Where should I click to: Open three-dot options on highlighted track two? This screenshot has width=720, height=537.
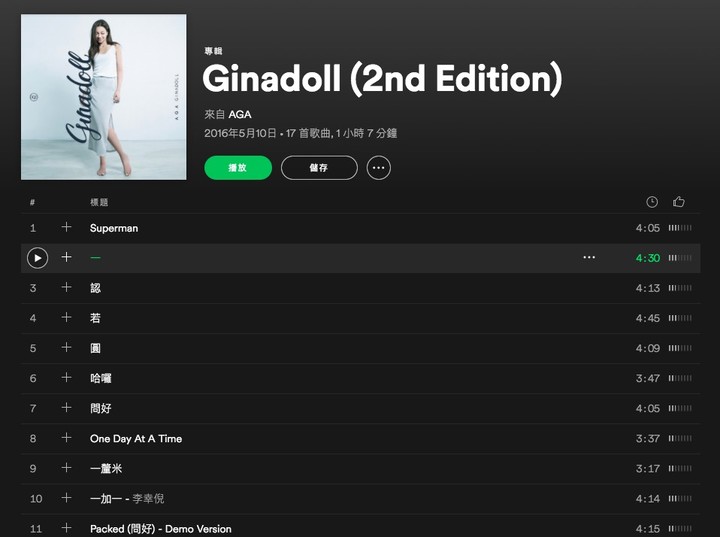click(x=589, y=258)
